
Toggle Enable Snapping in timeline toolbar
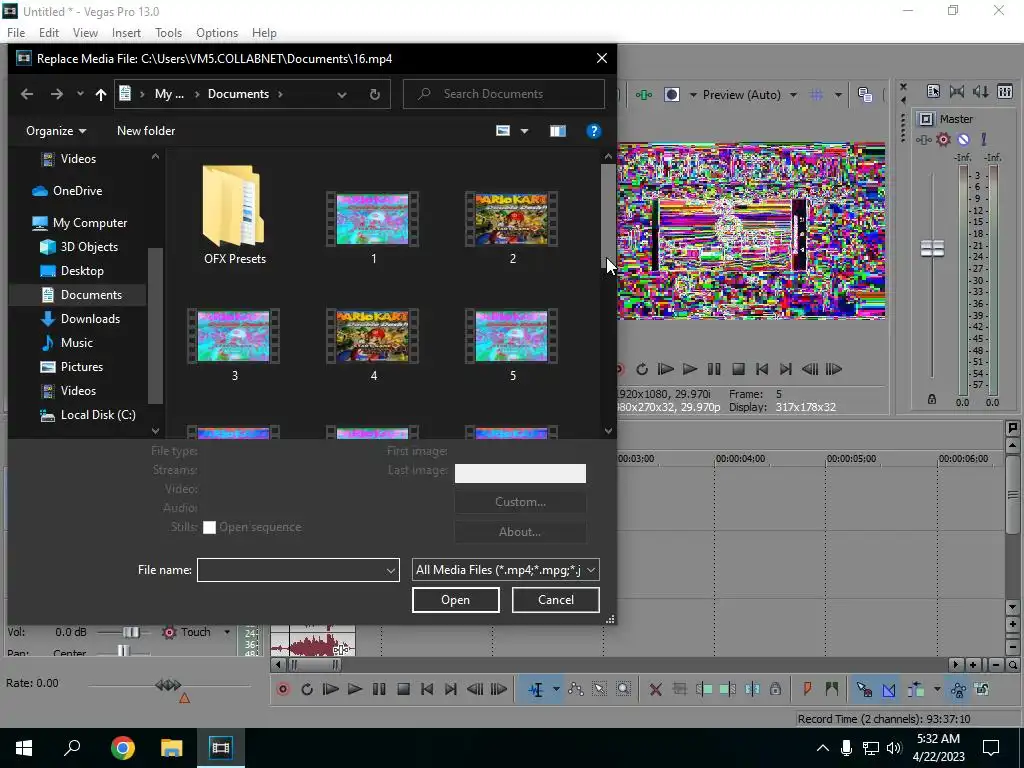coord(864,689)
